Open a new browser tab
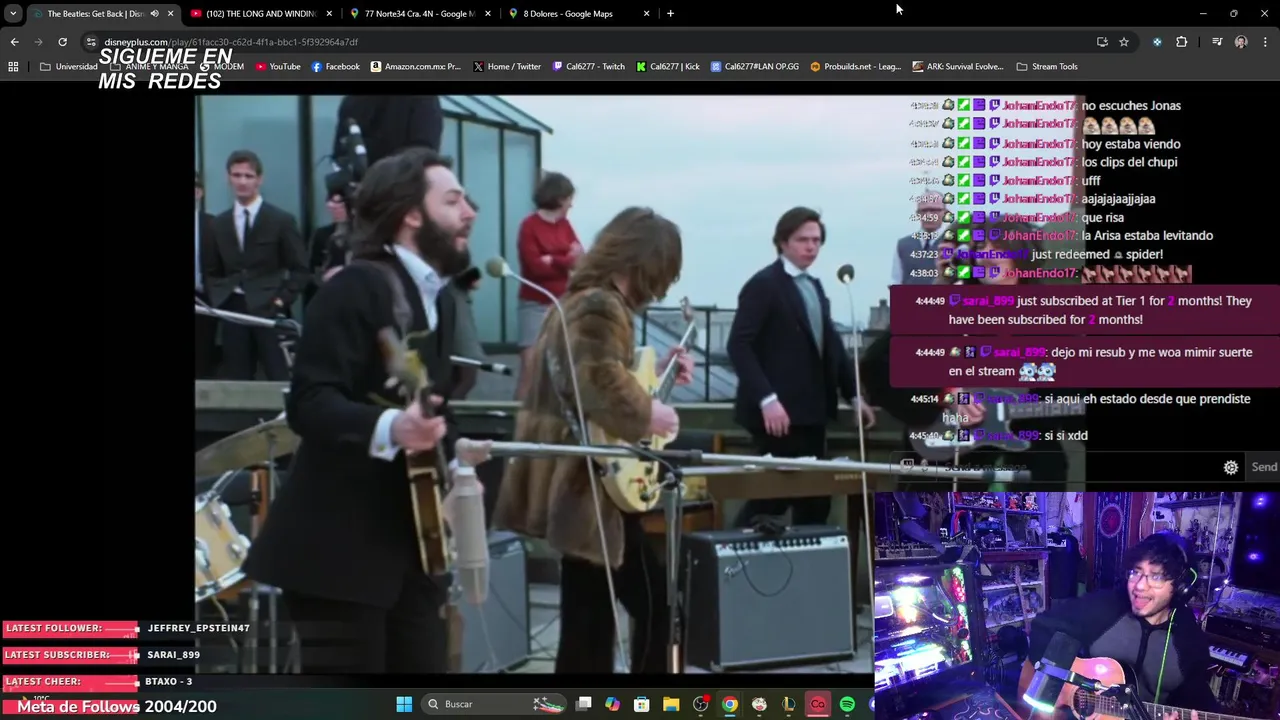 pyautogui.click(x=670, y=14)
